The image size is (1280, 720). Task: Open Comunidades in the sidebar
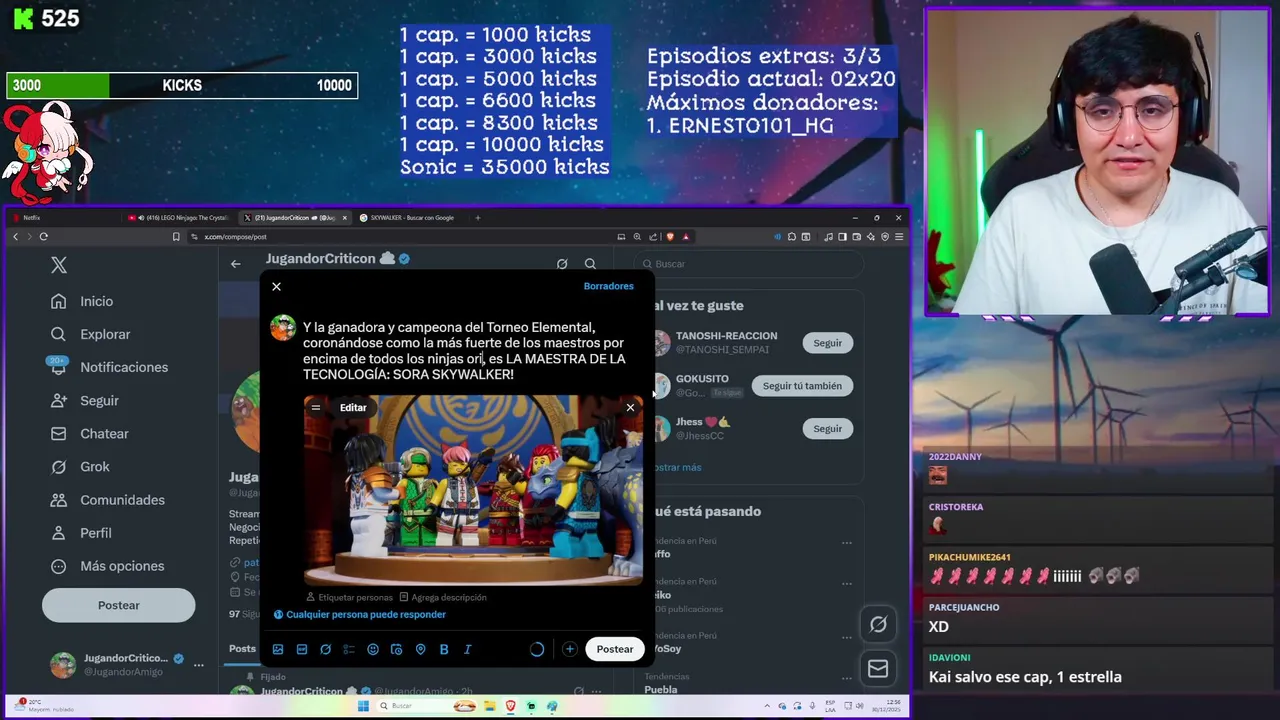[108, 499]
